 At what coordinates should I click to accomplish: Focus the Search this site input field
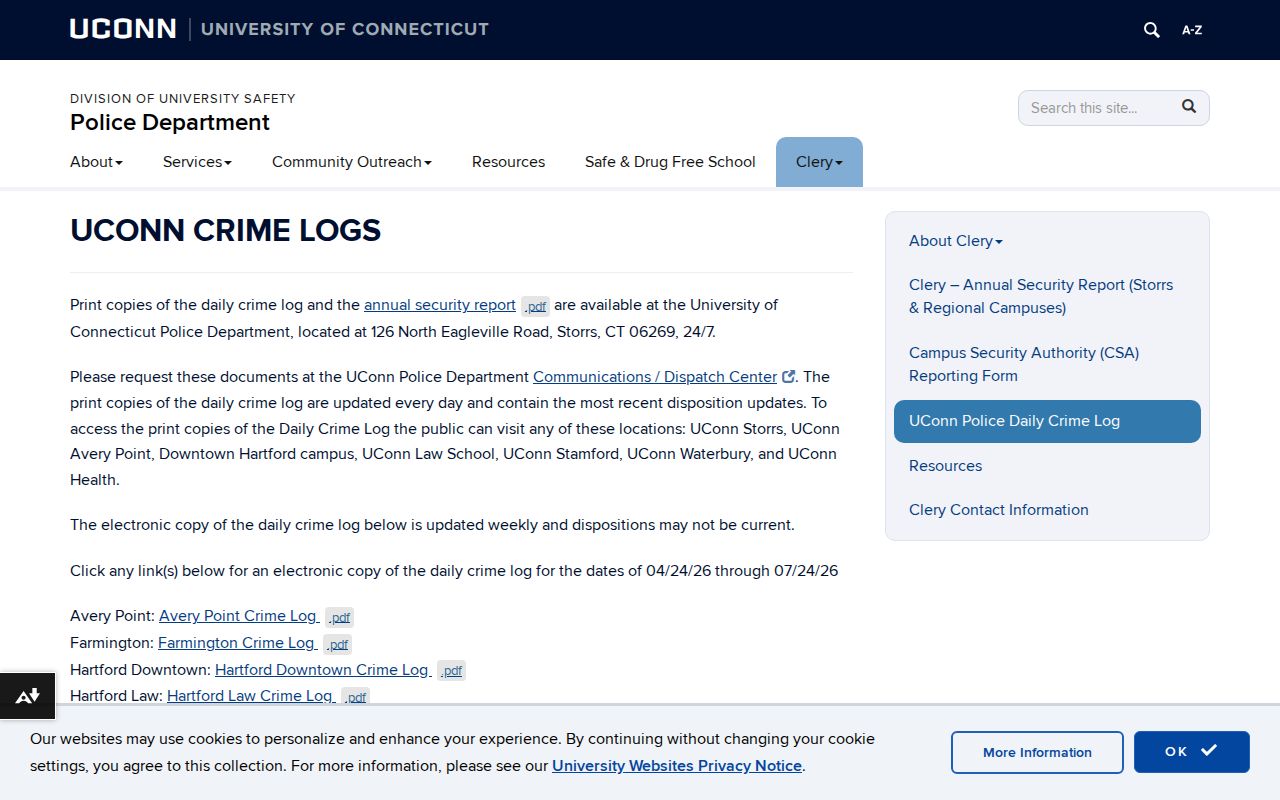click(x=1098, y=108)
